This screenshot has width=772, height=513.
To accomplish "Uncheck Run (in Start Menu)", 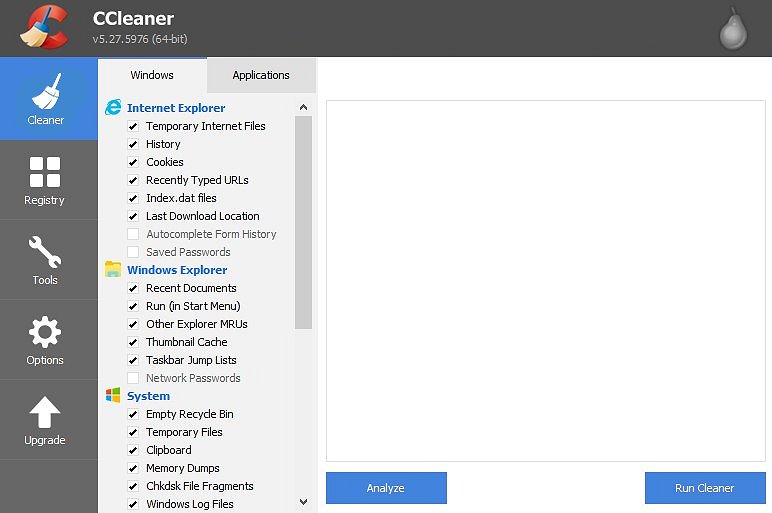I will tap(133, 306).
